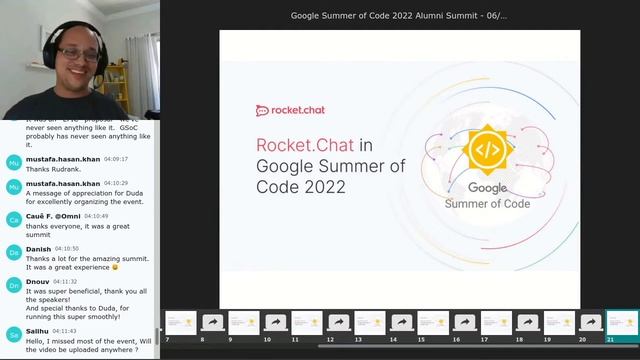Click Dnouv's chat avatar
Screen dimensions: 640x360
coord(14,285)
